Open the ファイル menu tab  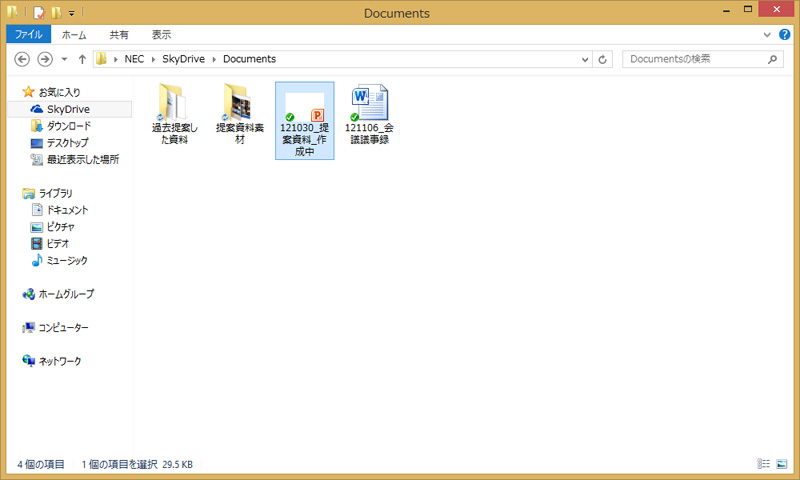coord(27,34)
